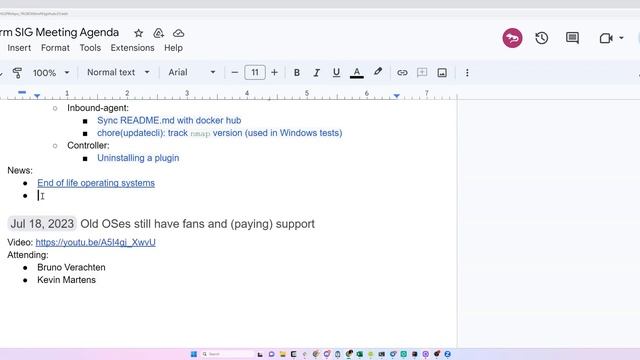Click the right indent marker on ruler
This screenshot has width=640, height=360.
[396, 96]
